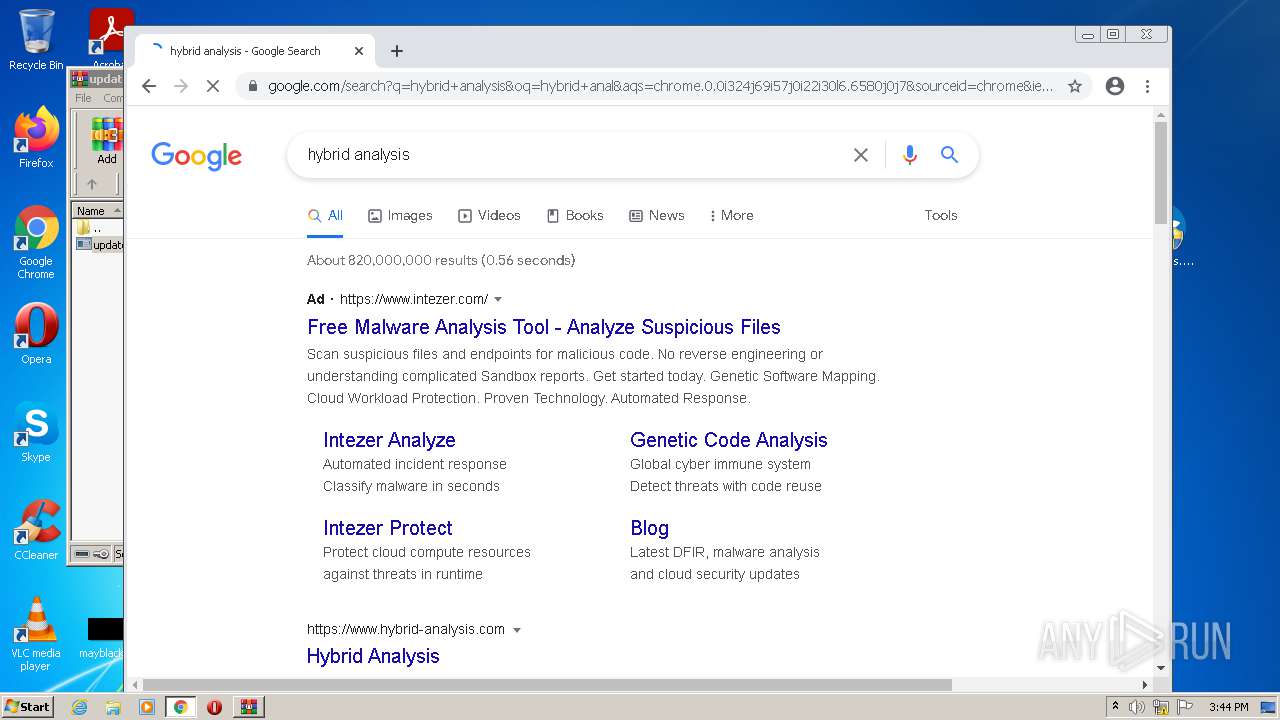Select the parent folder '..' row in WinRAR
This screenshot has width=1280, height=720.
[x=98, y=228]
